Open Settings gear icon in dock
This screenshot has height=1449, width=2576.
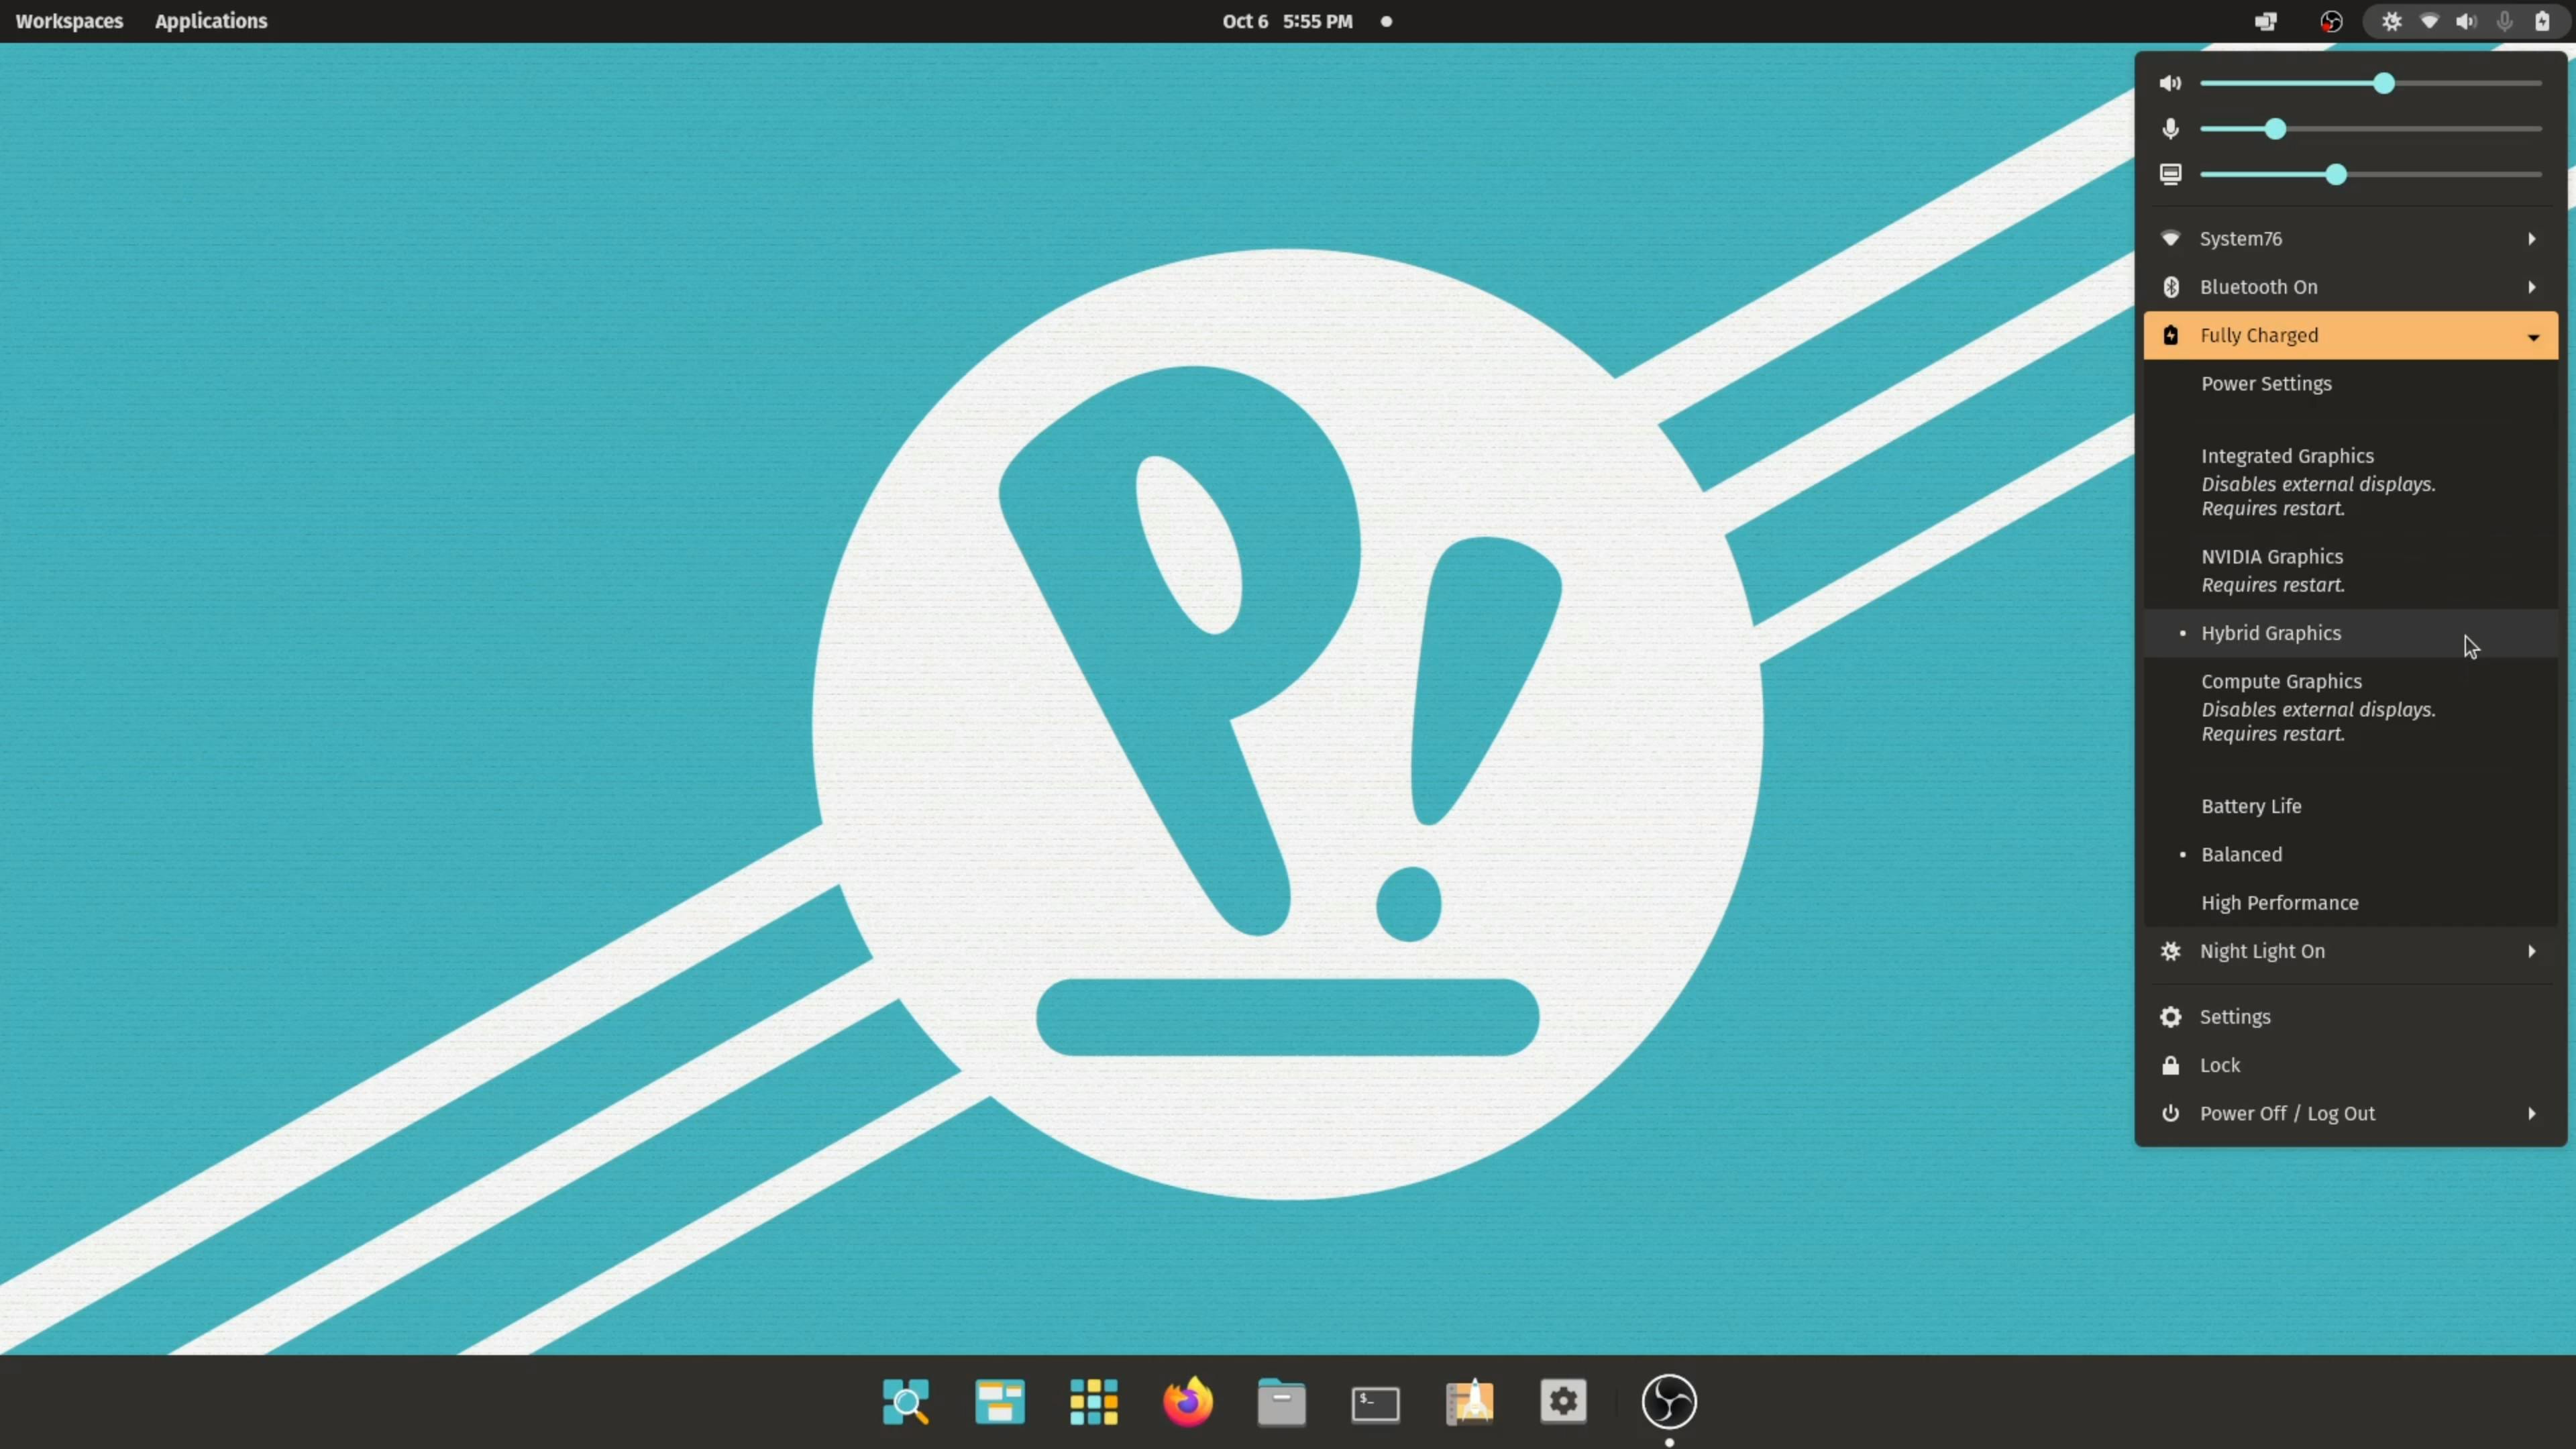1564,1402
